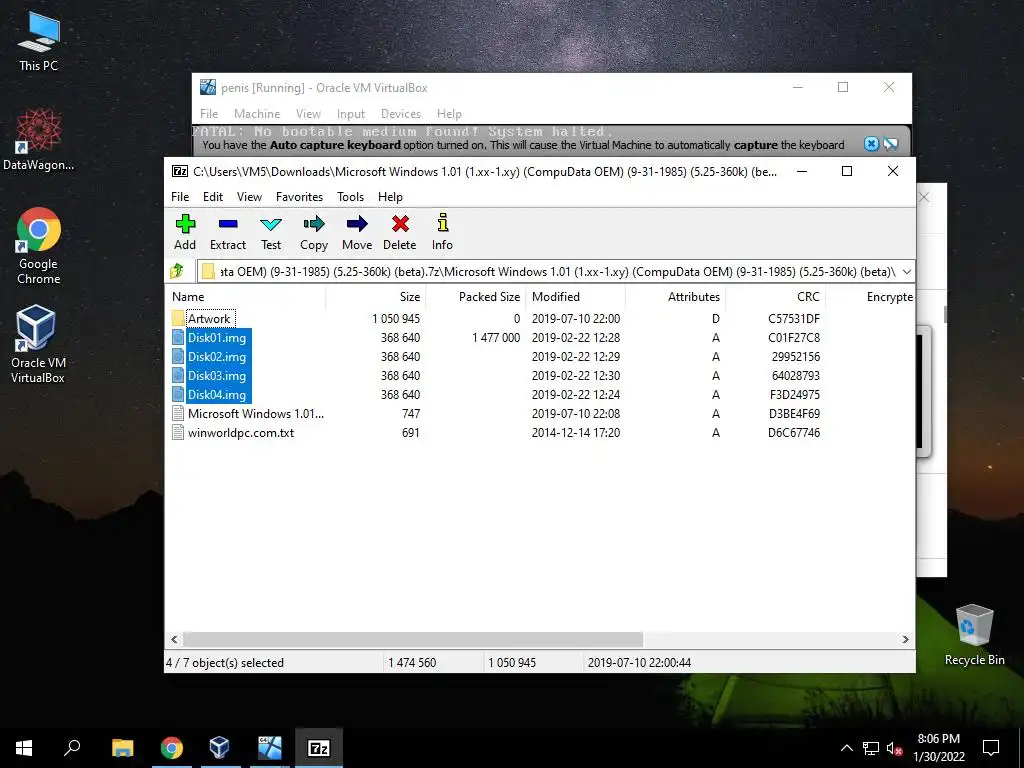The height and width of the screenshot is (768, 1024).
Task: Open the 7-Zip Help menu
Action: tap(391, 197)
